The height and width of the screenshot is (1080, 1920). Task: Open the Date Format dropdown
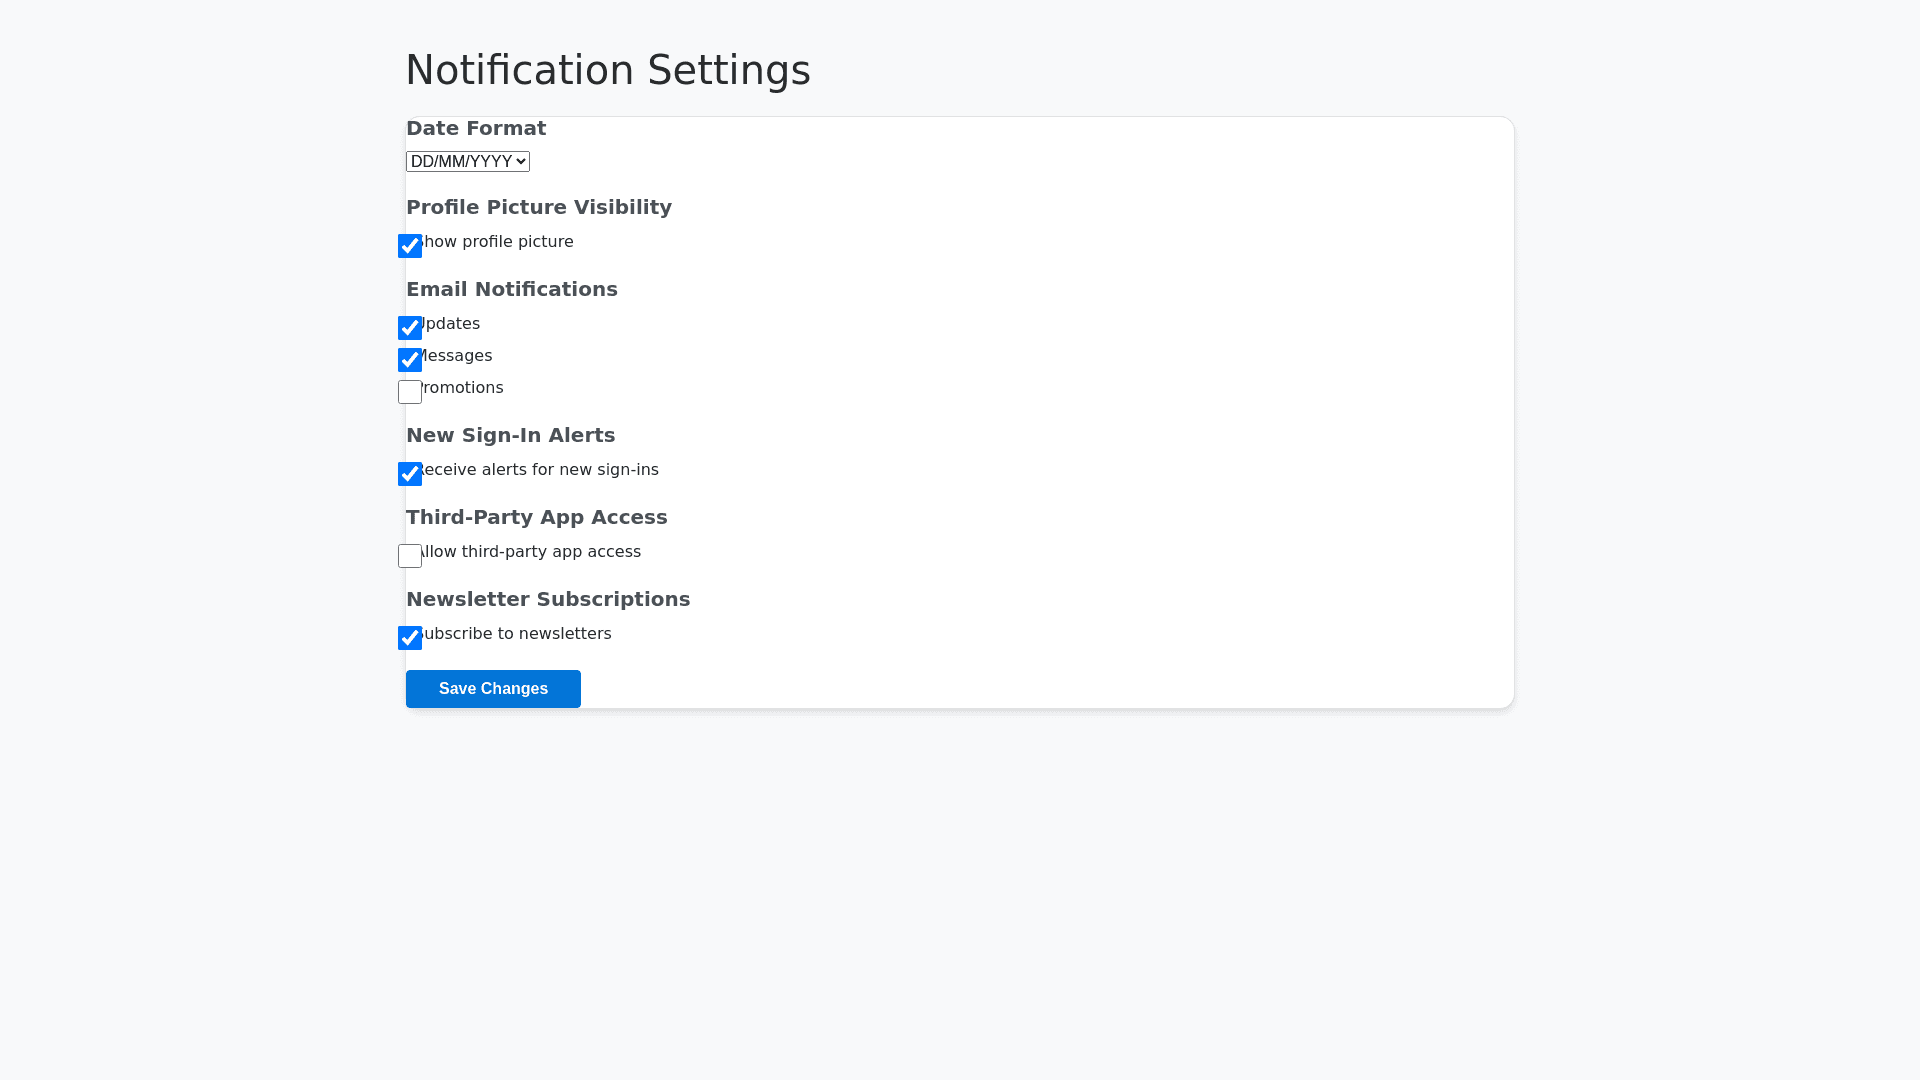click(467, 162)
